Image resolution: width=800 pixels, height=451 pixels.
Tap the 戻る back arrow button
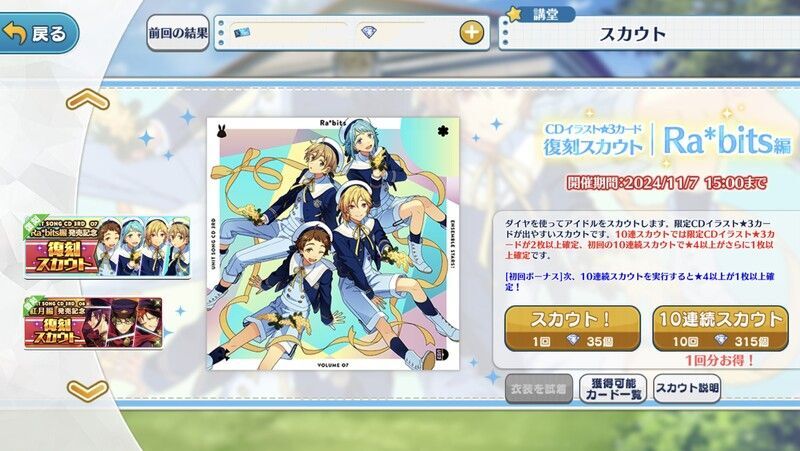point(37,34)
